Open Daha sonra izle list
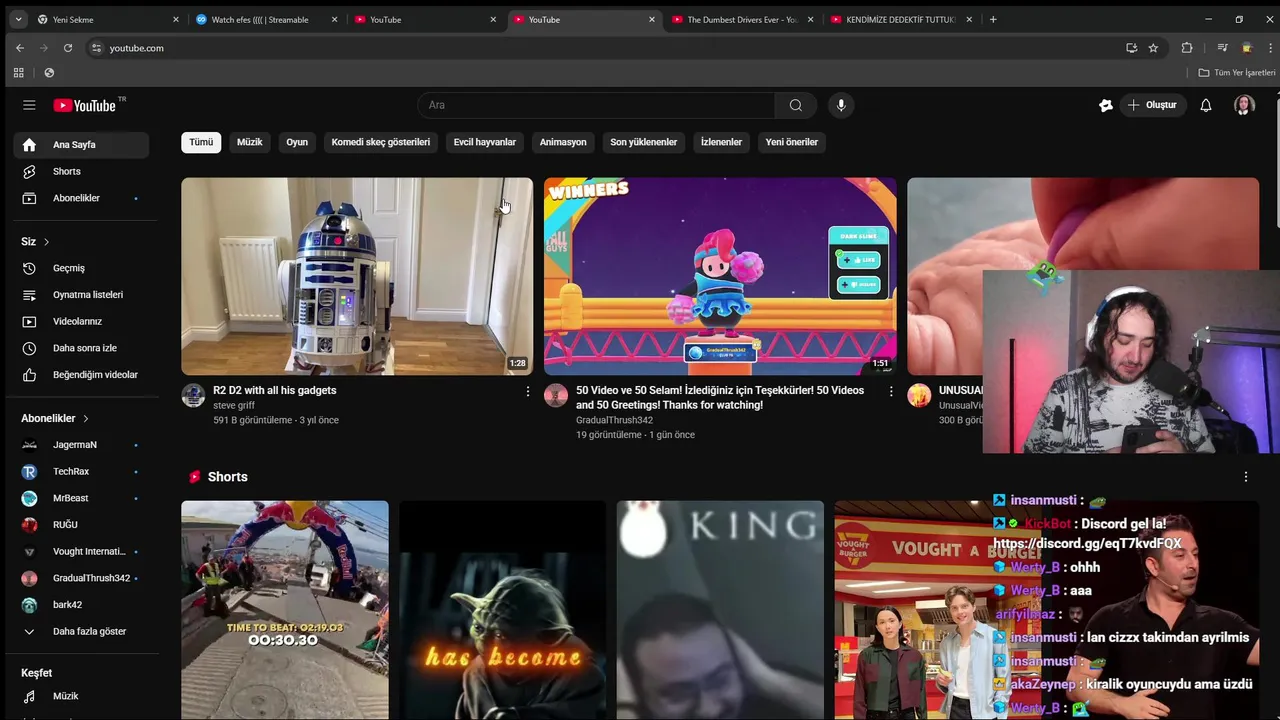The width and height of the screenshot is (1280, 720). (81, 348)
